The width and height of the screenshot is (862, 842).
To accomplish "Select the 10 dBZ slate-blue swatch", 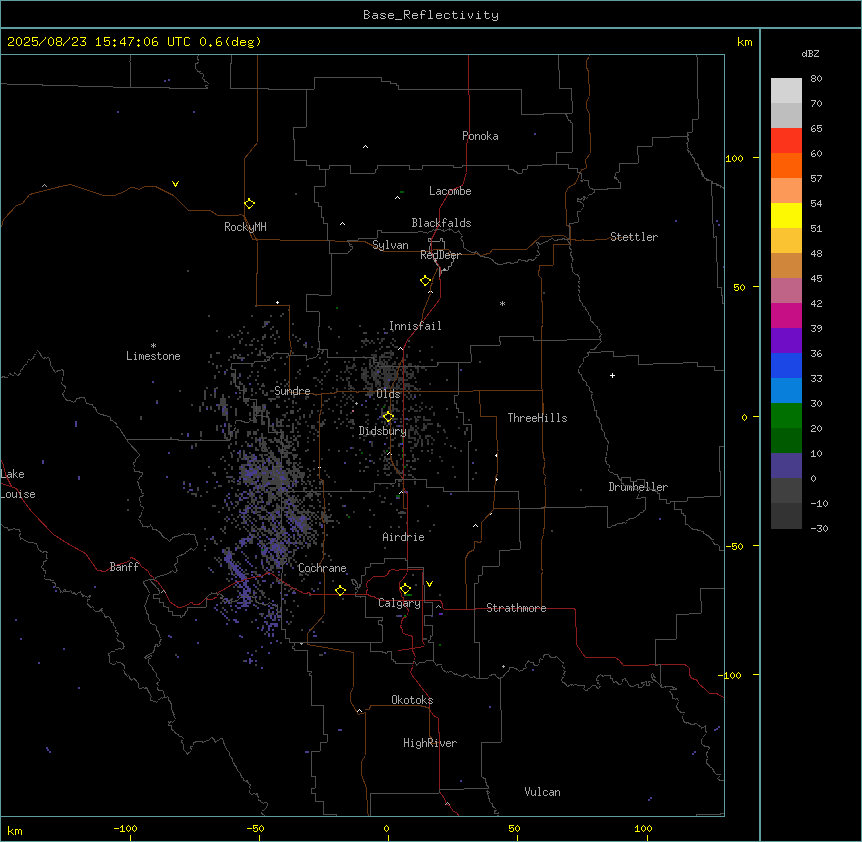I will point(786,466).
